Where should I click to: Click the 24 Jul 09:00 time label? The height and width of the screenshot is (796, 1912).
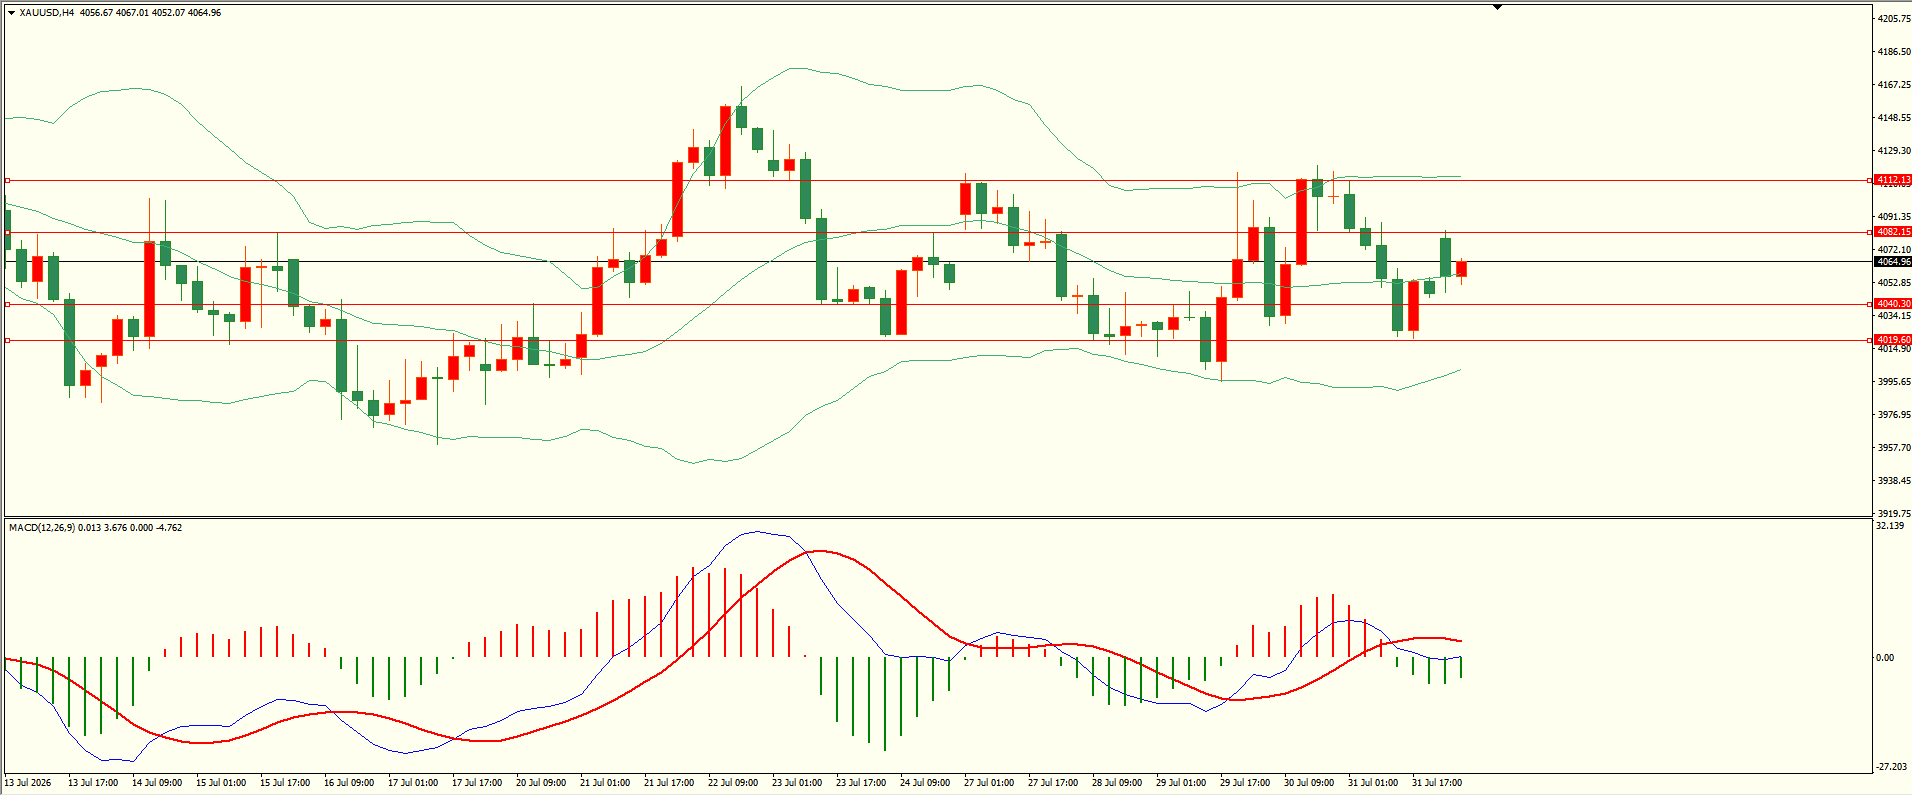pyautogui.click(x=925, y=783)
